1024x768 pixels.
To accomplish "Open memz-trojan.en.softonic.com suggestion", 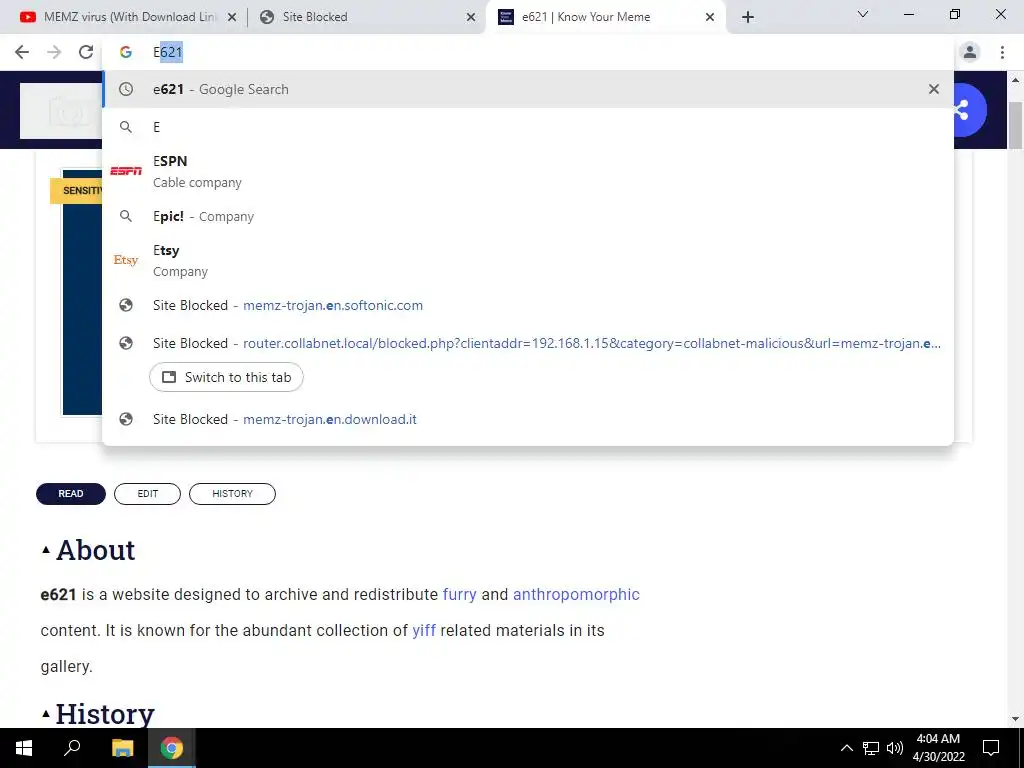I will [528, 305].
